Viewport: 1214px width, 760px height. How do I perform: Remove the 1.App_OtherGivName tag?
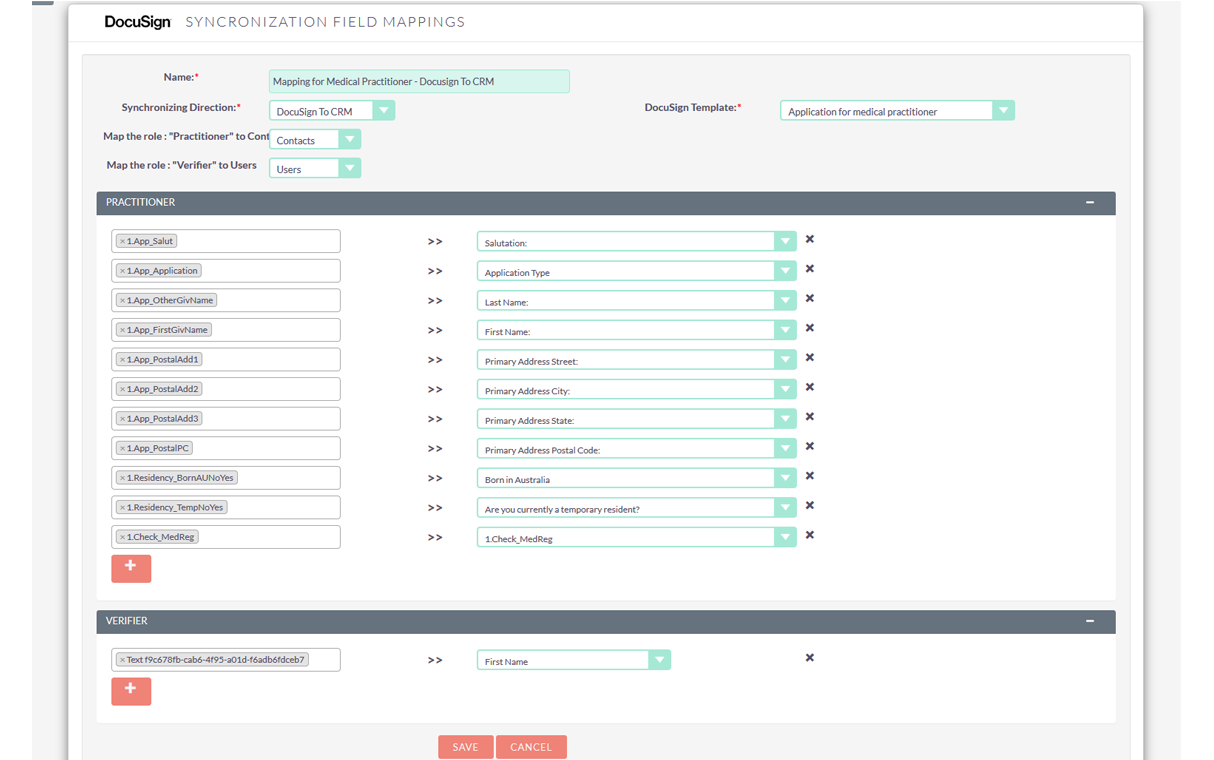point(122,300)
